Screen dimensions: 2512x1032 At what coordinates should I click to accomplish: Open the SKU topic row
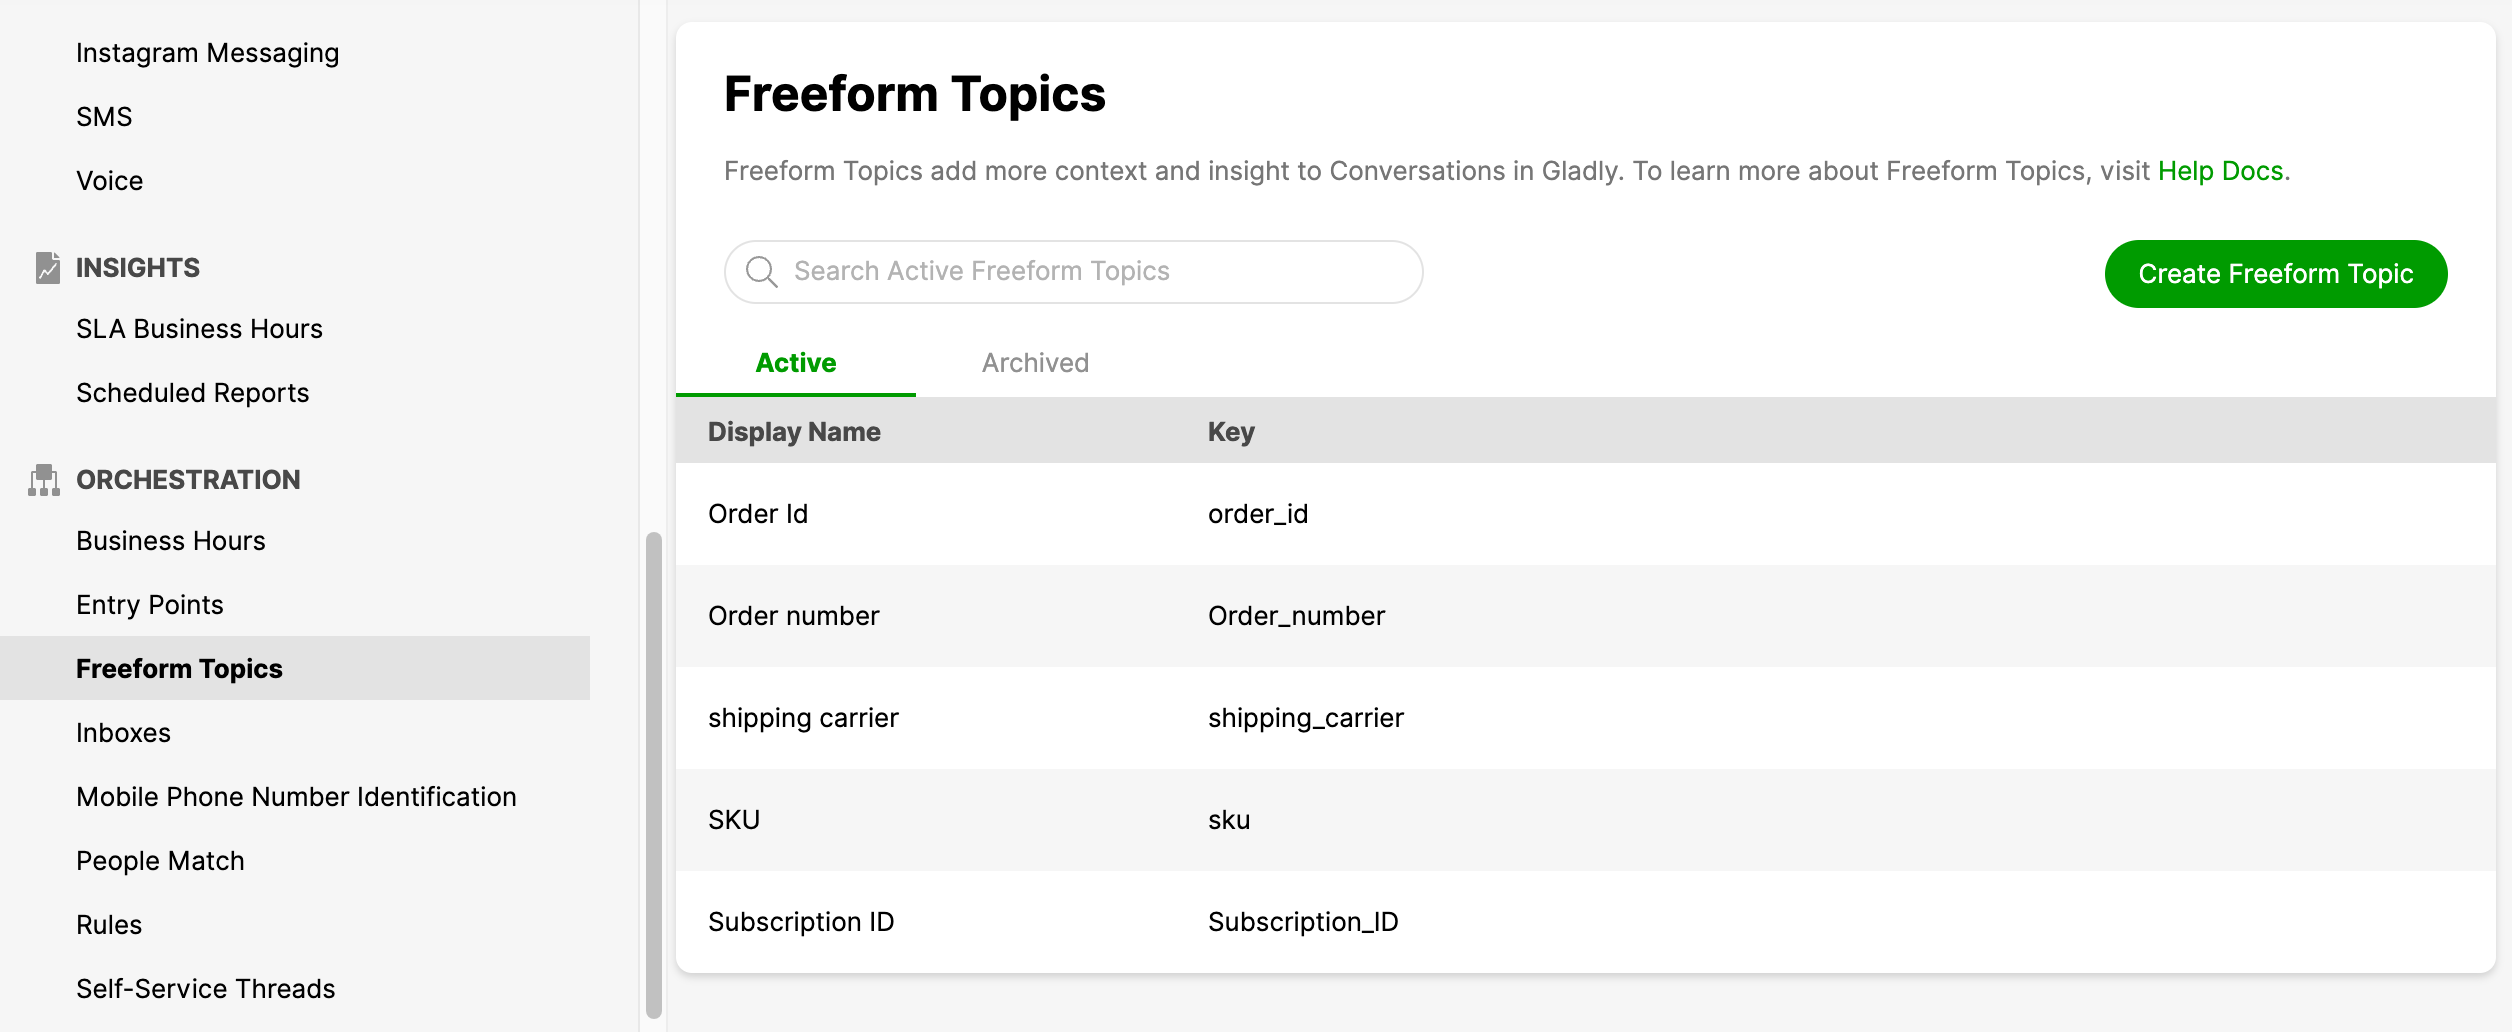(1586, 820)
